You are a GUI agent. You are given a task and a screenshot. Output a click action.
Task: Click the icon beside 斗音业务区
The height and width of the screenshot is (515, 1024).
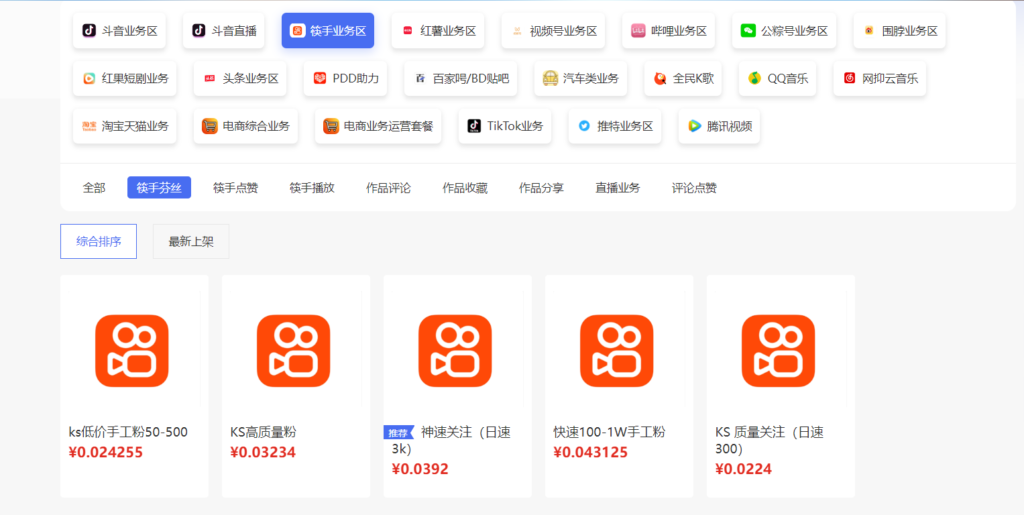click(89, 31)
